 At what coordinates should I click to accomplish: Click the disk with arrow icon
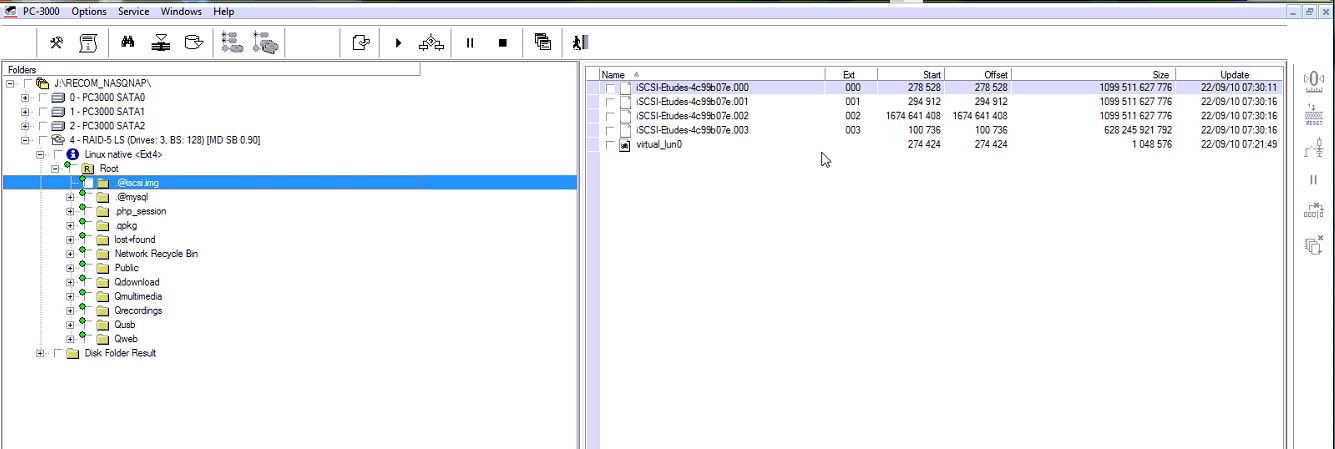pos(194,42)
